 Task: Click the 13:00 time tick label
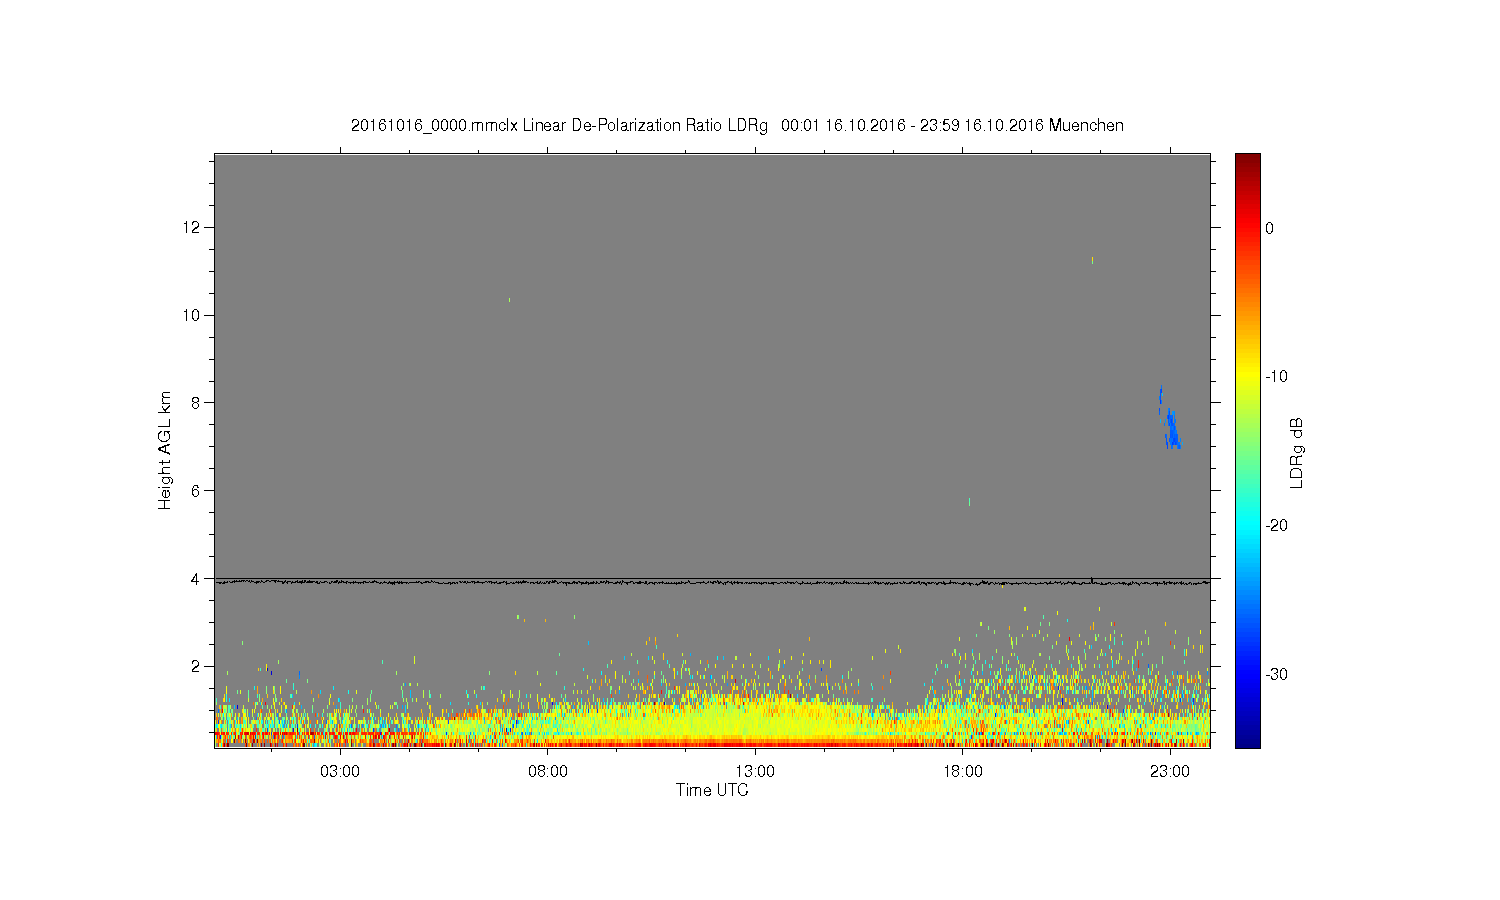(x=755, y=771)
